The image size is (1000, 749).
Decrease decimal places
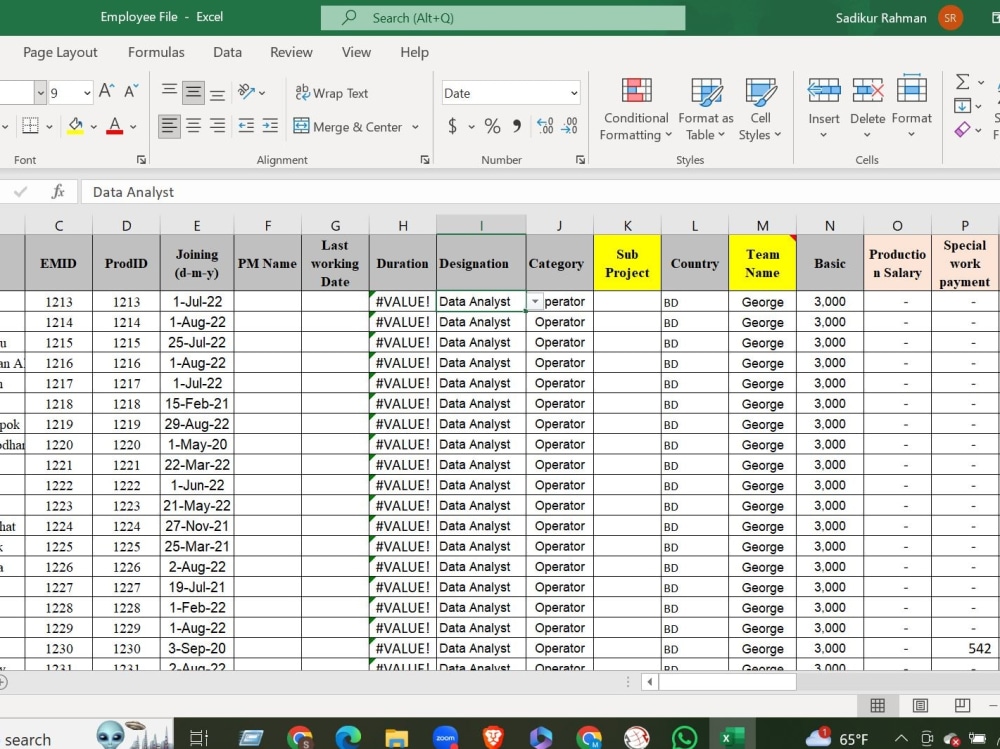tap(570, 126)
